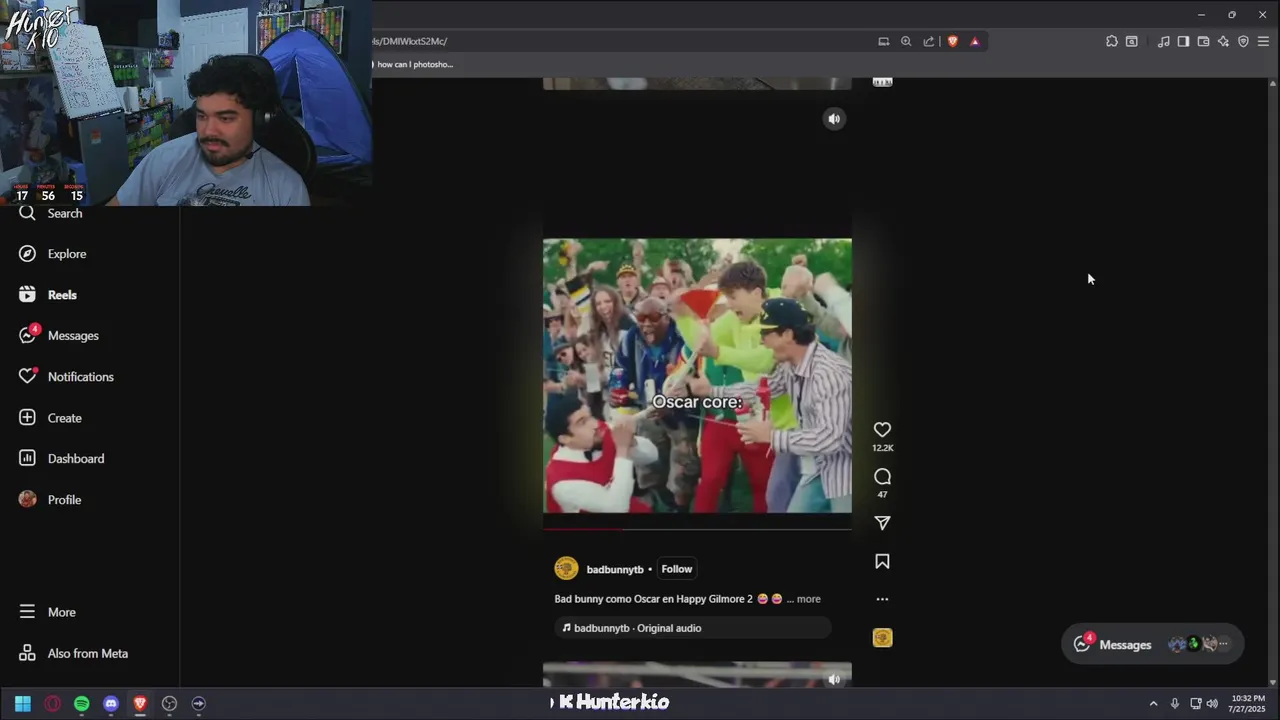The image size is (1280, 720).
Task: Show hidden system tray icons
Action: click(x=1153, y=704)
